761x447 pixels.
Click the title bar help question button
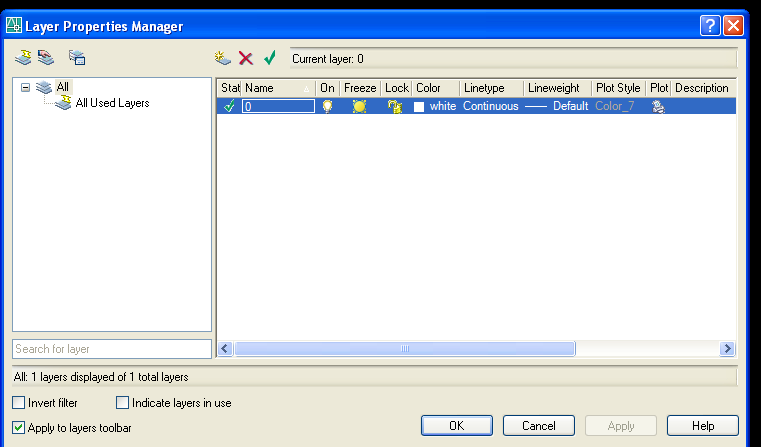point(710,26)
